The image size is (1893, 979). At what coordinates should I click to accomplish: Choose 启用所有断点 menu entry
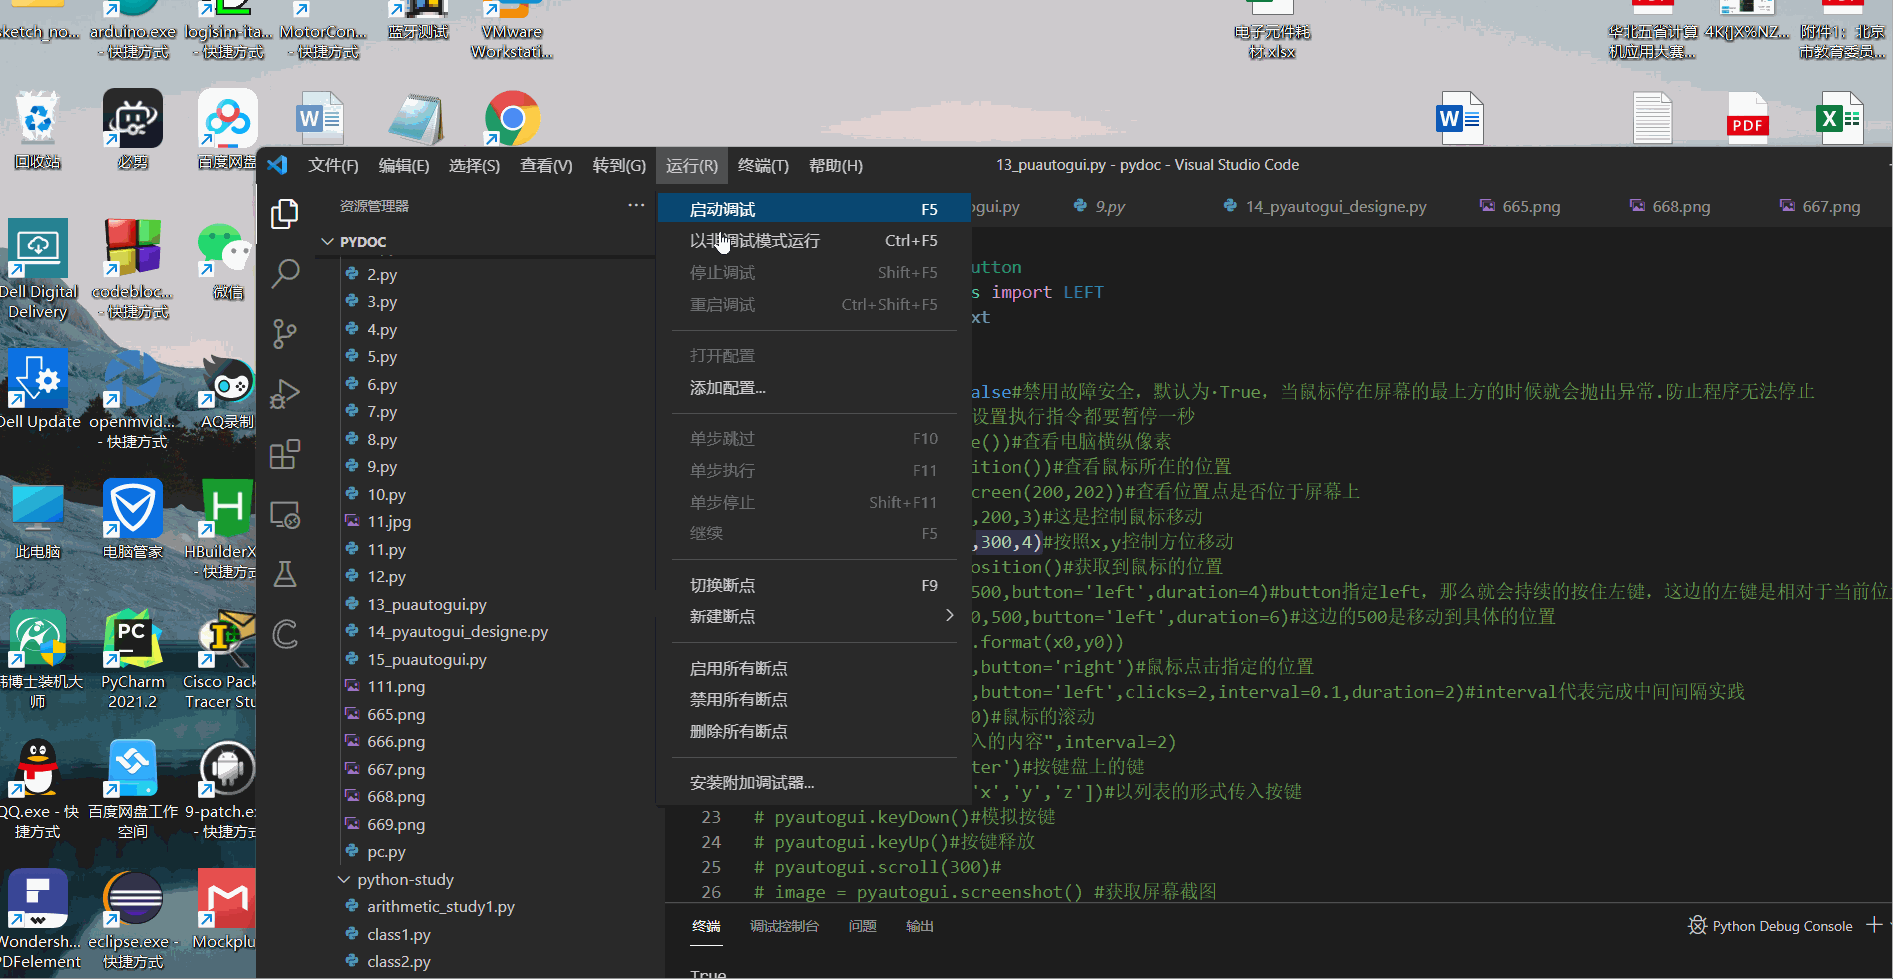[814, 668]
